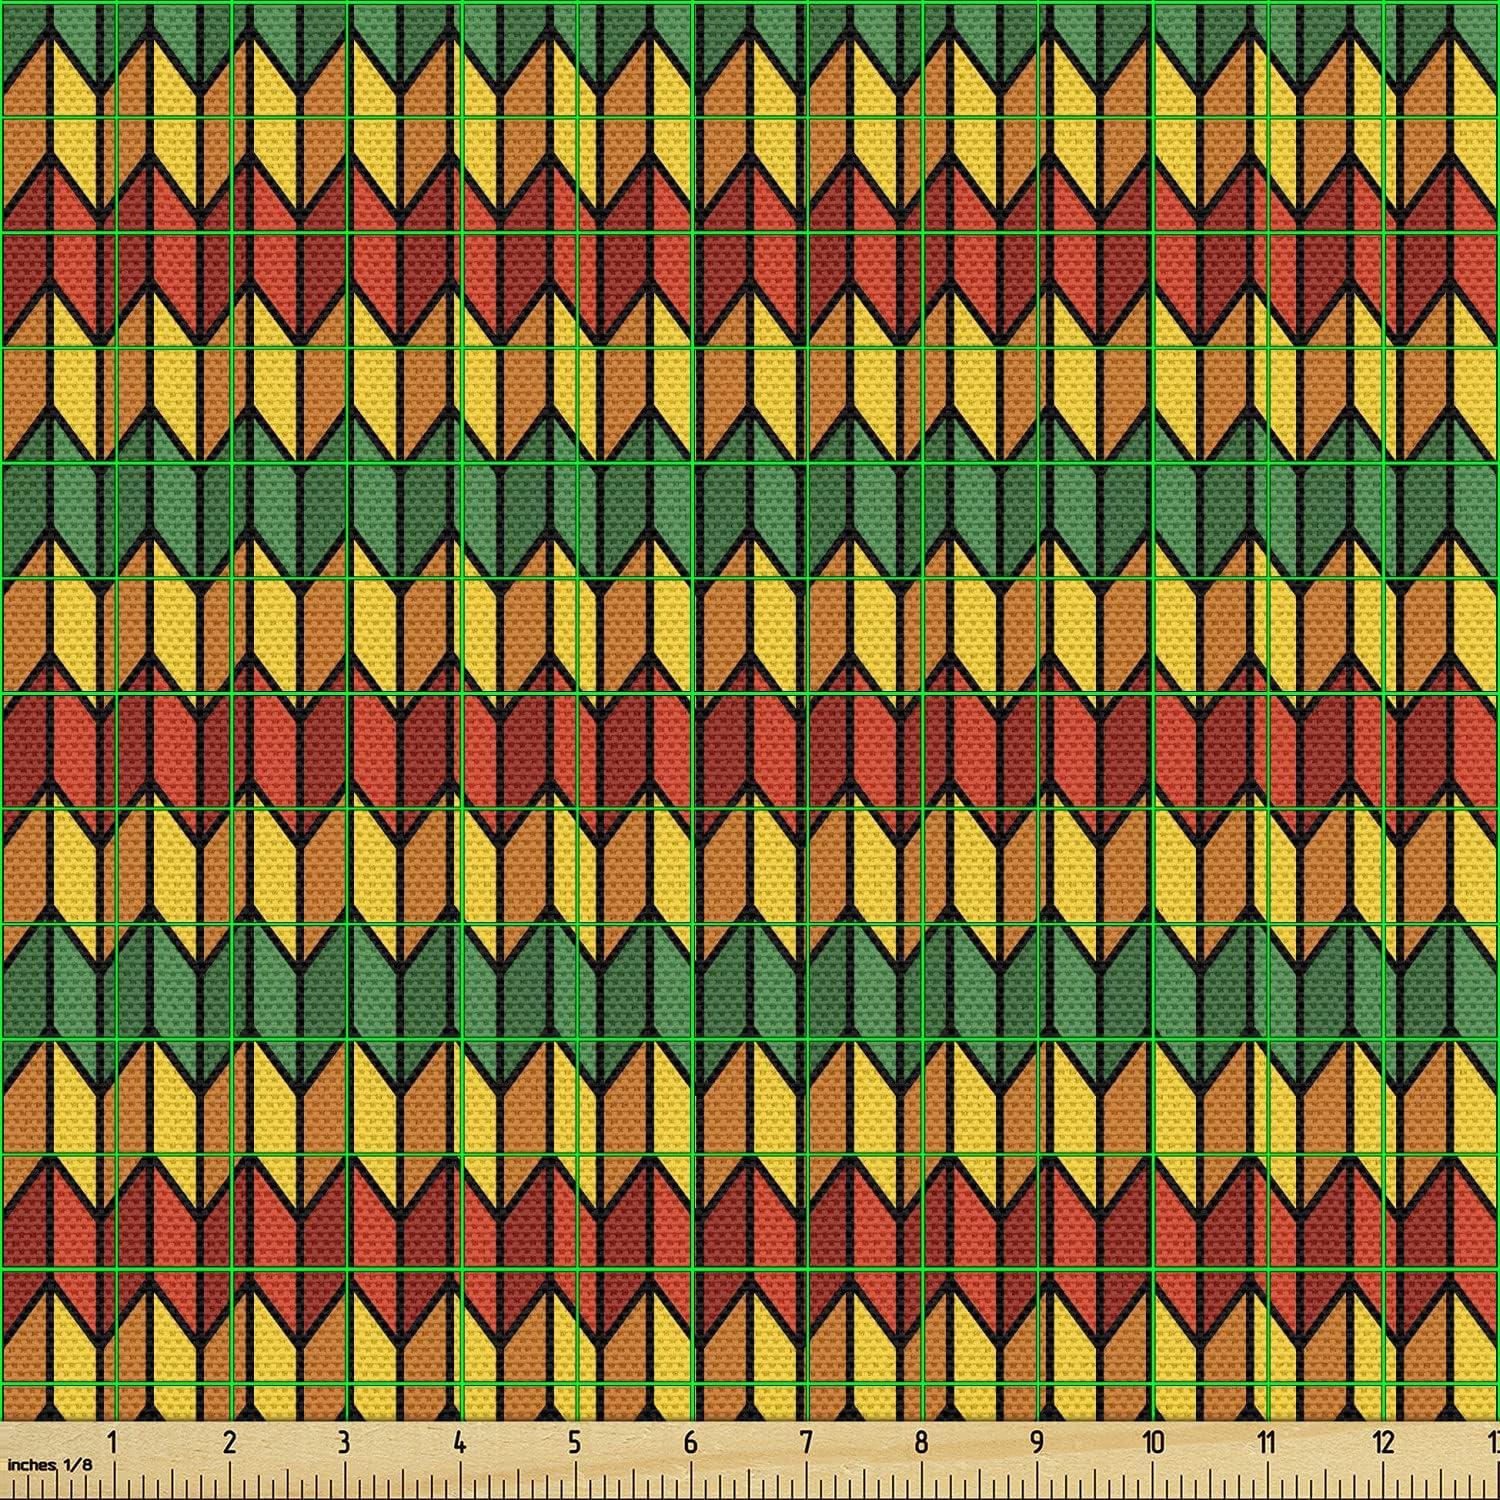Click the number 6 on the ruler
Image resolution: width=1500 pixels, height=1500 pixels.
(690, 1442)
